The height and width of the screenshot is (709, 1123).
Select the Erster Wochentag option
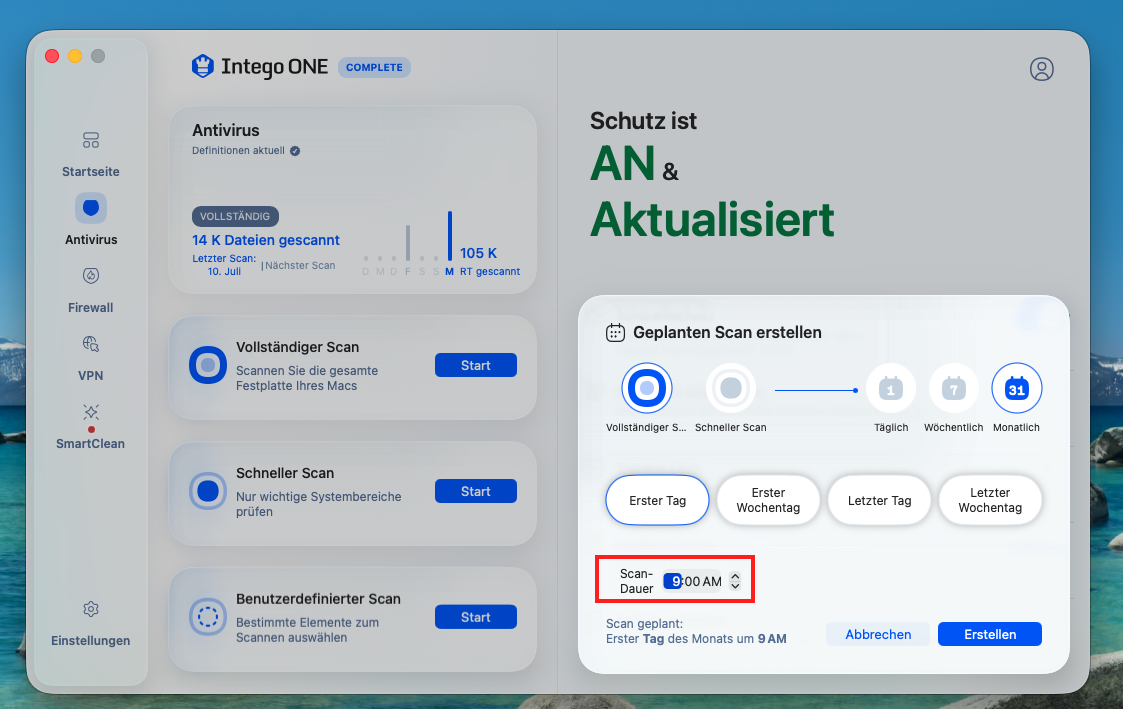tap(768, 500)
